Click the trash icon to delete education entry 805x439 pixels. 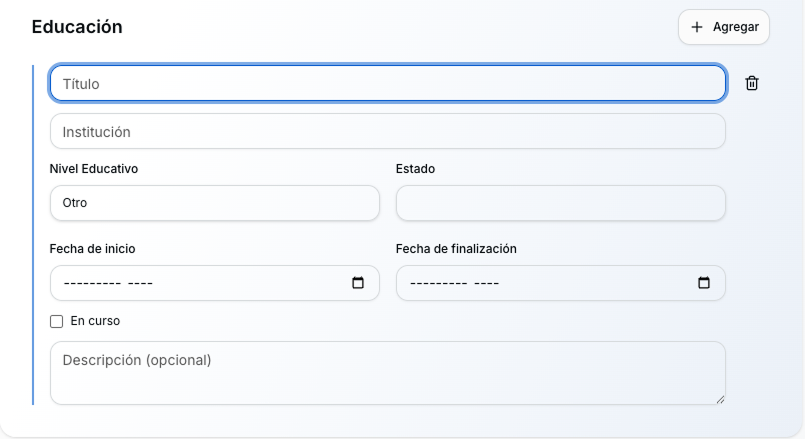point(752,84)
